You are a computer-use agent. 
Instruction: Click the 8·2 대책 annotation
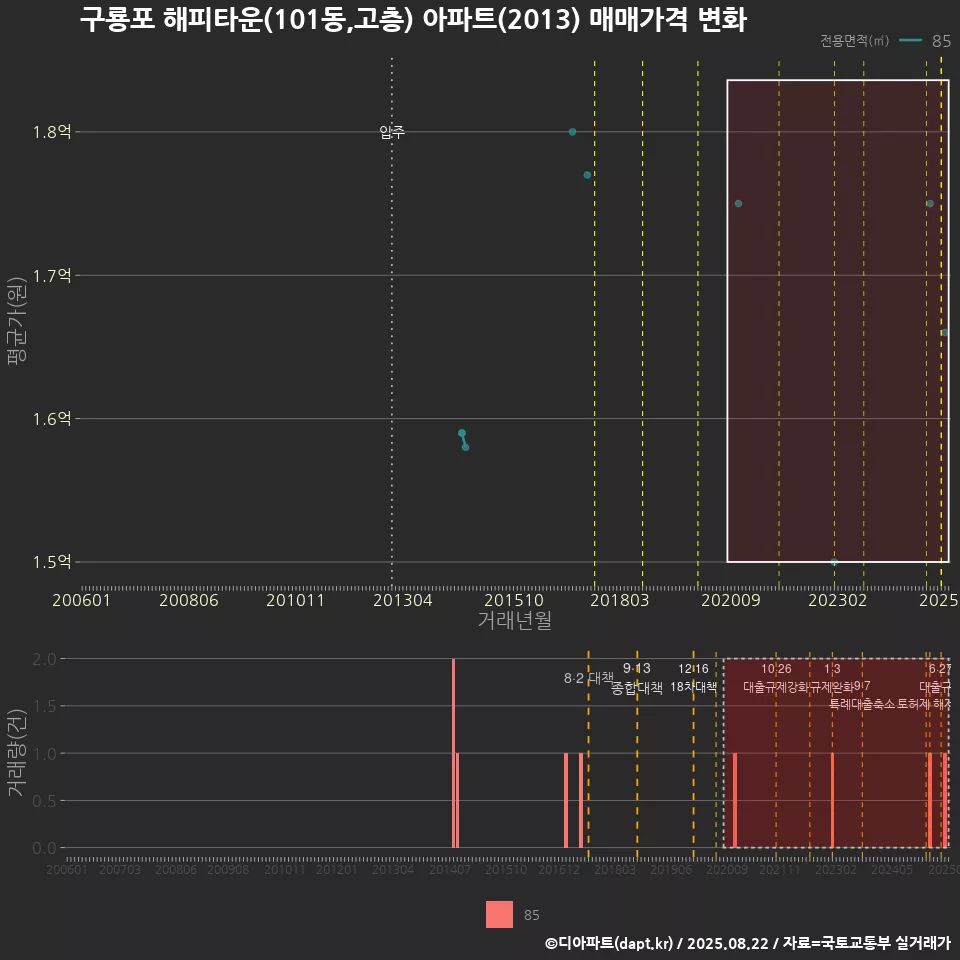tap(588, 678)
